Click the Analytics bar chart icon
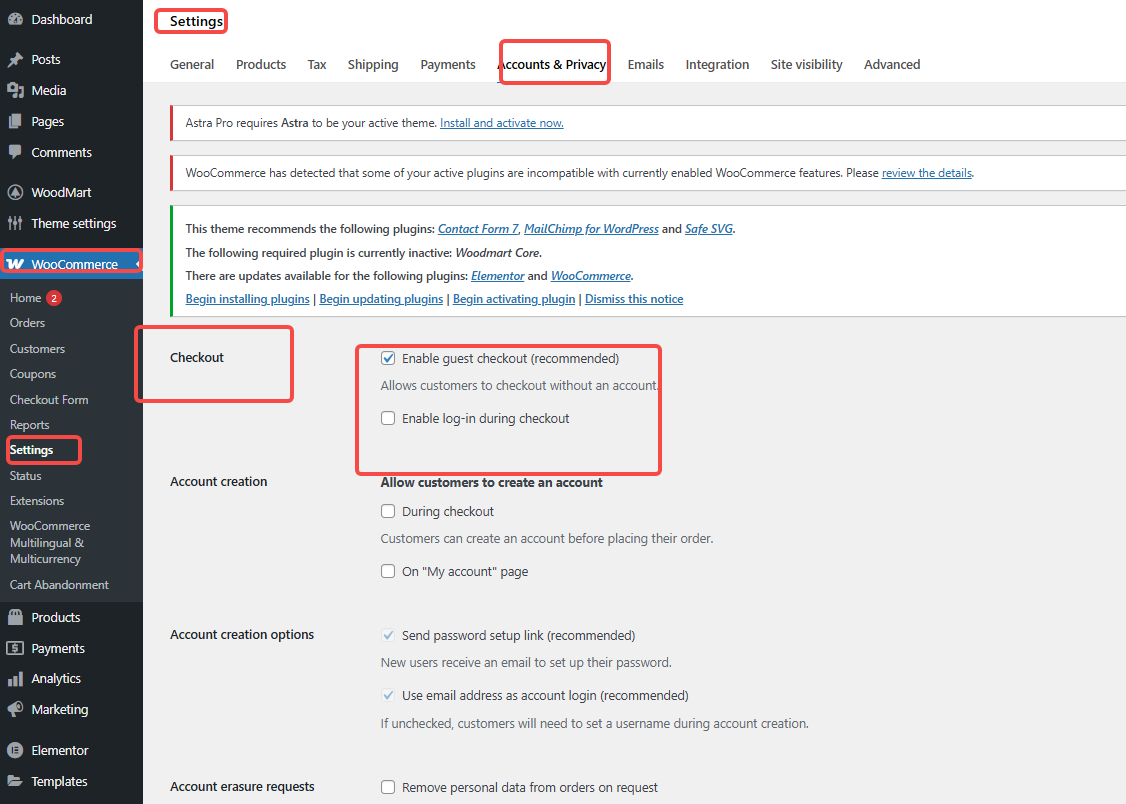The width and height of the screenshot is (1126, 804). (x=15, y=679)
